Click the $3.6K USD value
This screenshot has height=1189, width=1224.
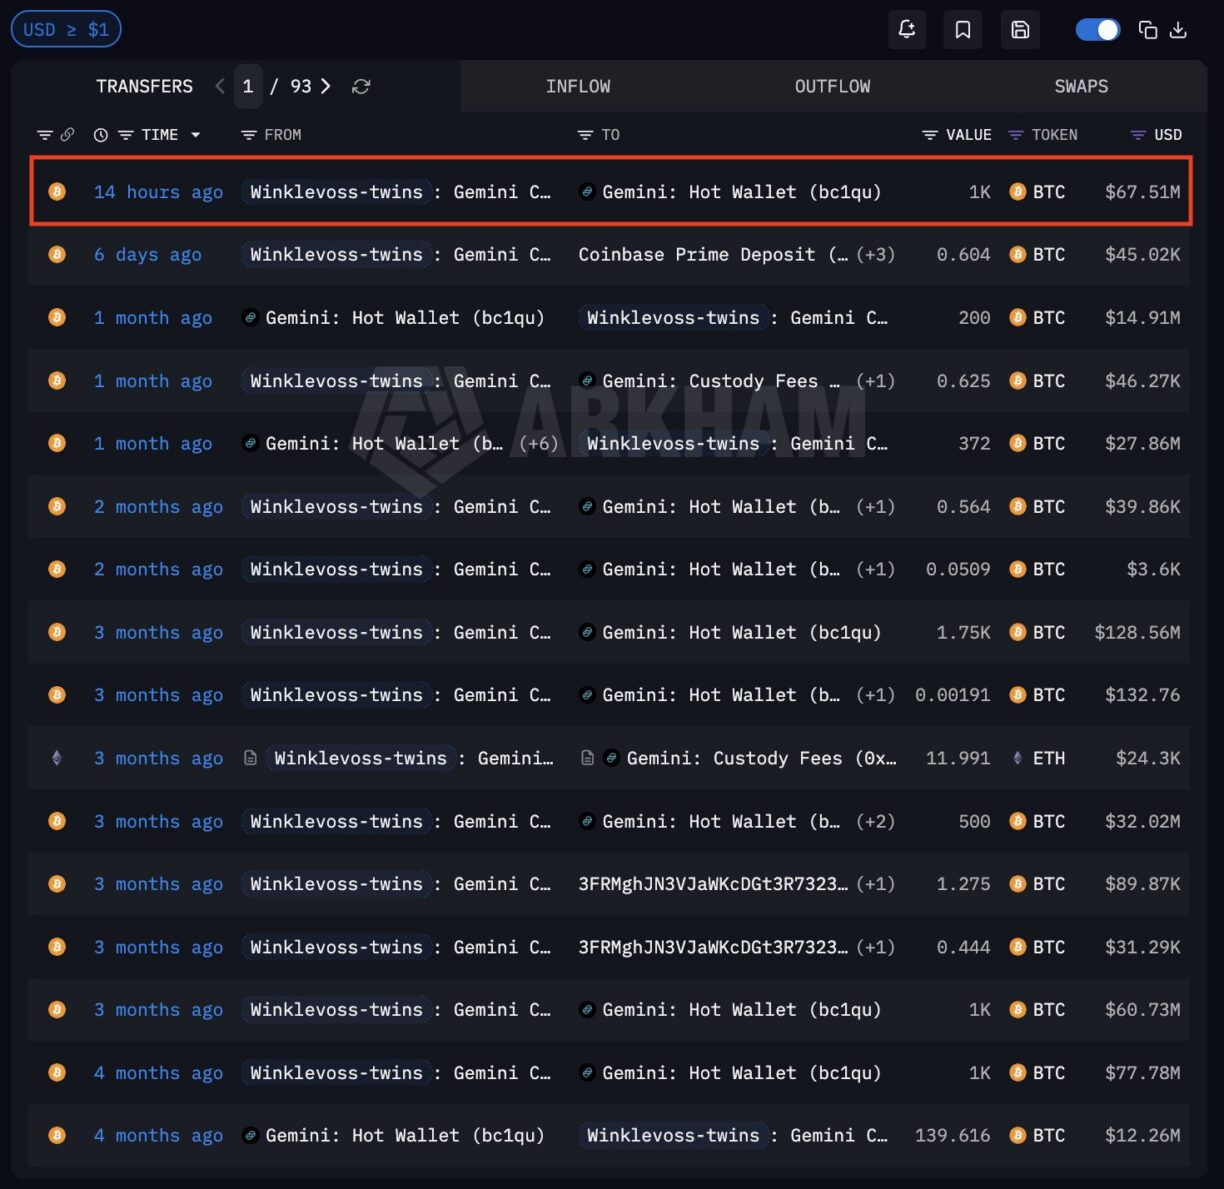(1153, 569)
